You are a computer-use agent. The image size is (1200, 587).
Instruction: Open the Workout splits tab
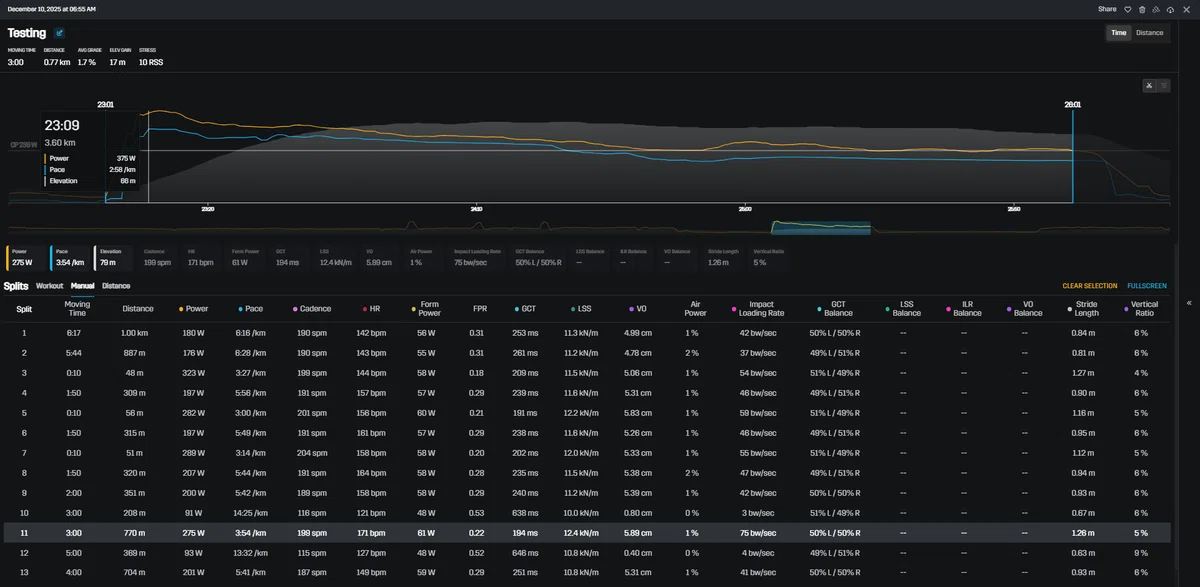click(x=50, y=286)
